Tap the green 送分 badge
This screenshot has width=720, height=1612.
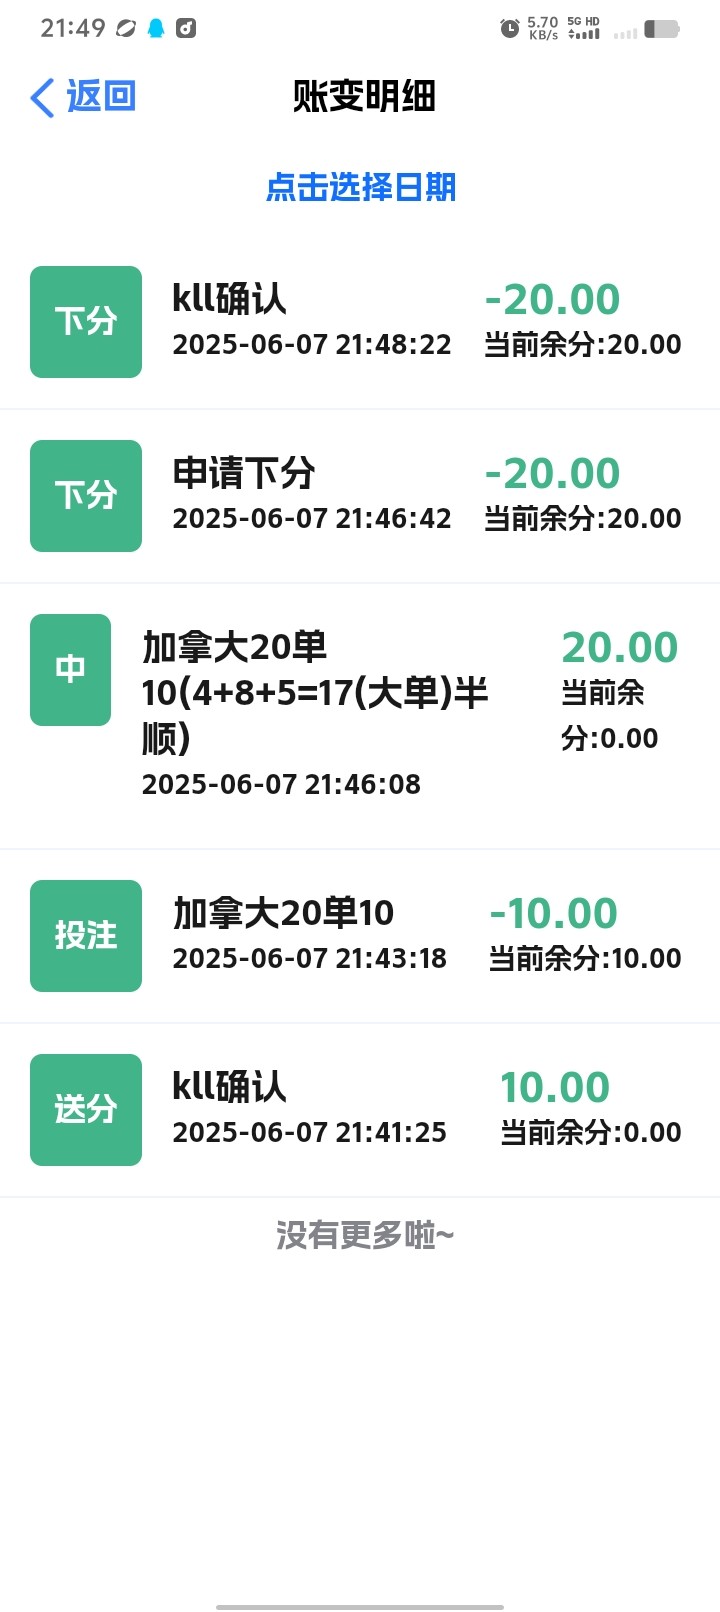86,1110
